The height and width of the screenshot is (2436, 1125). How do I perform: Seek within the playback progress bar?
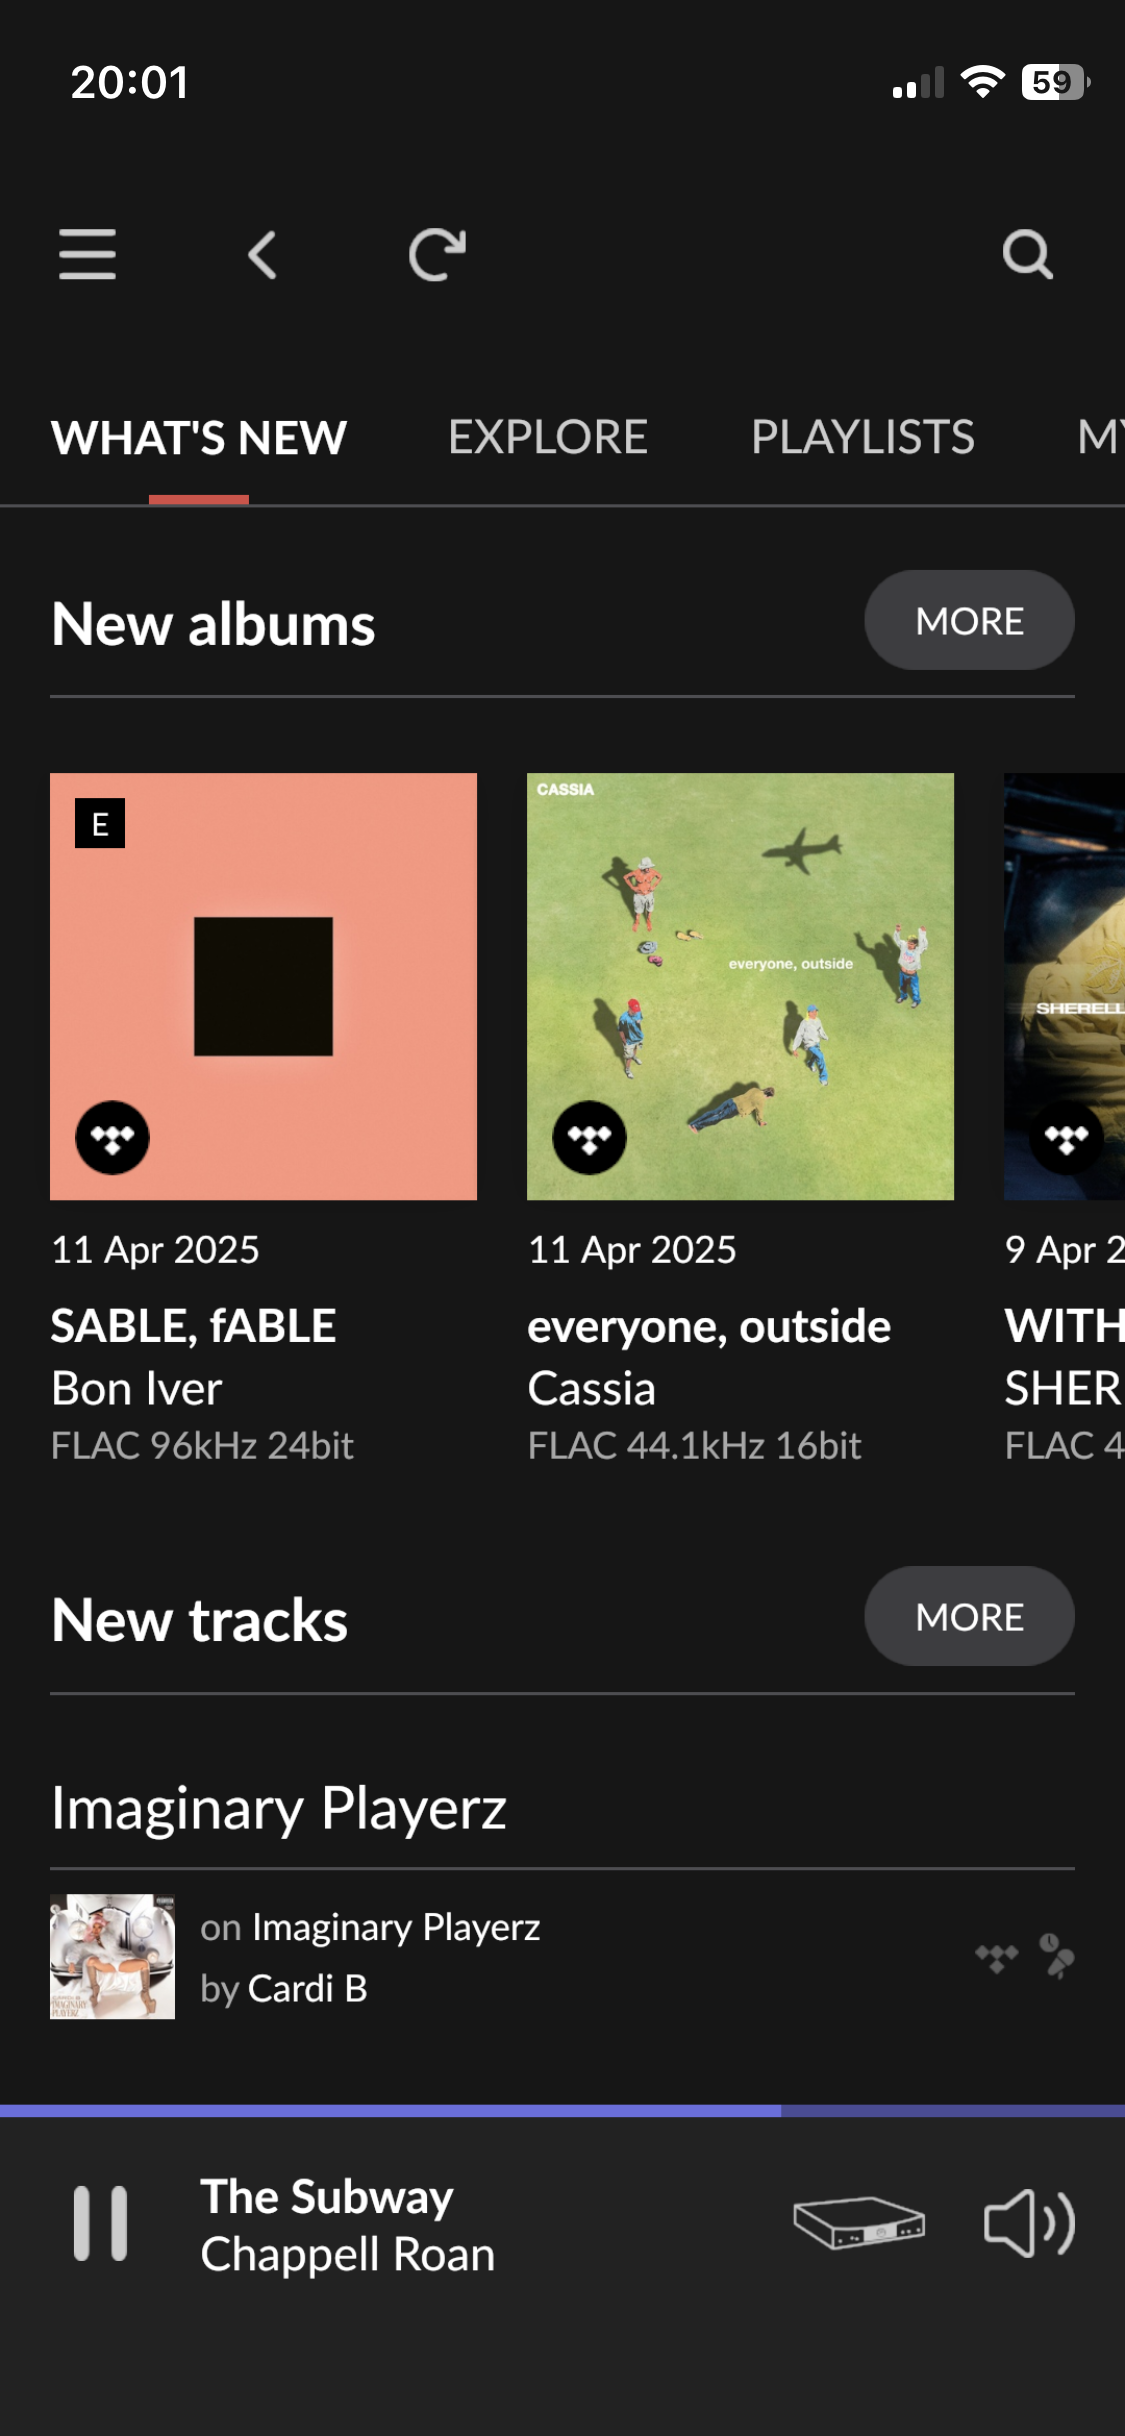point(562,2110)
